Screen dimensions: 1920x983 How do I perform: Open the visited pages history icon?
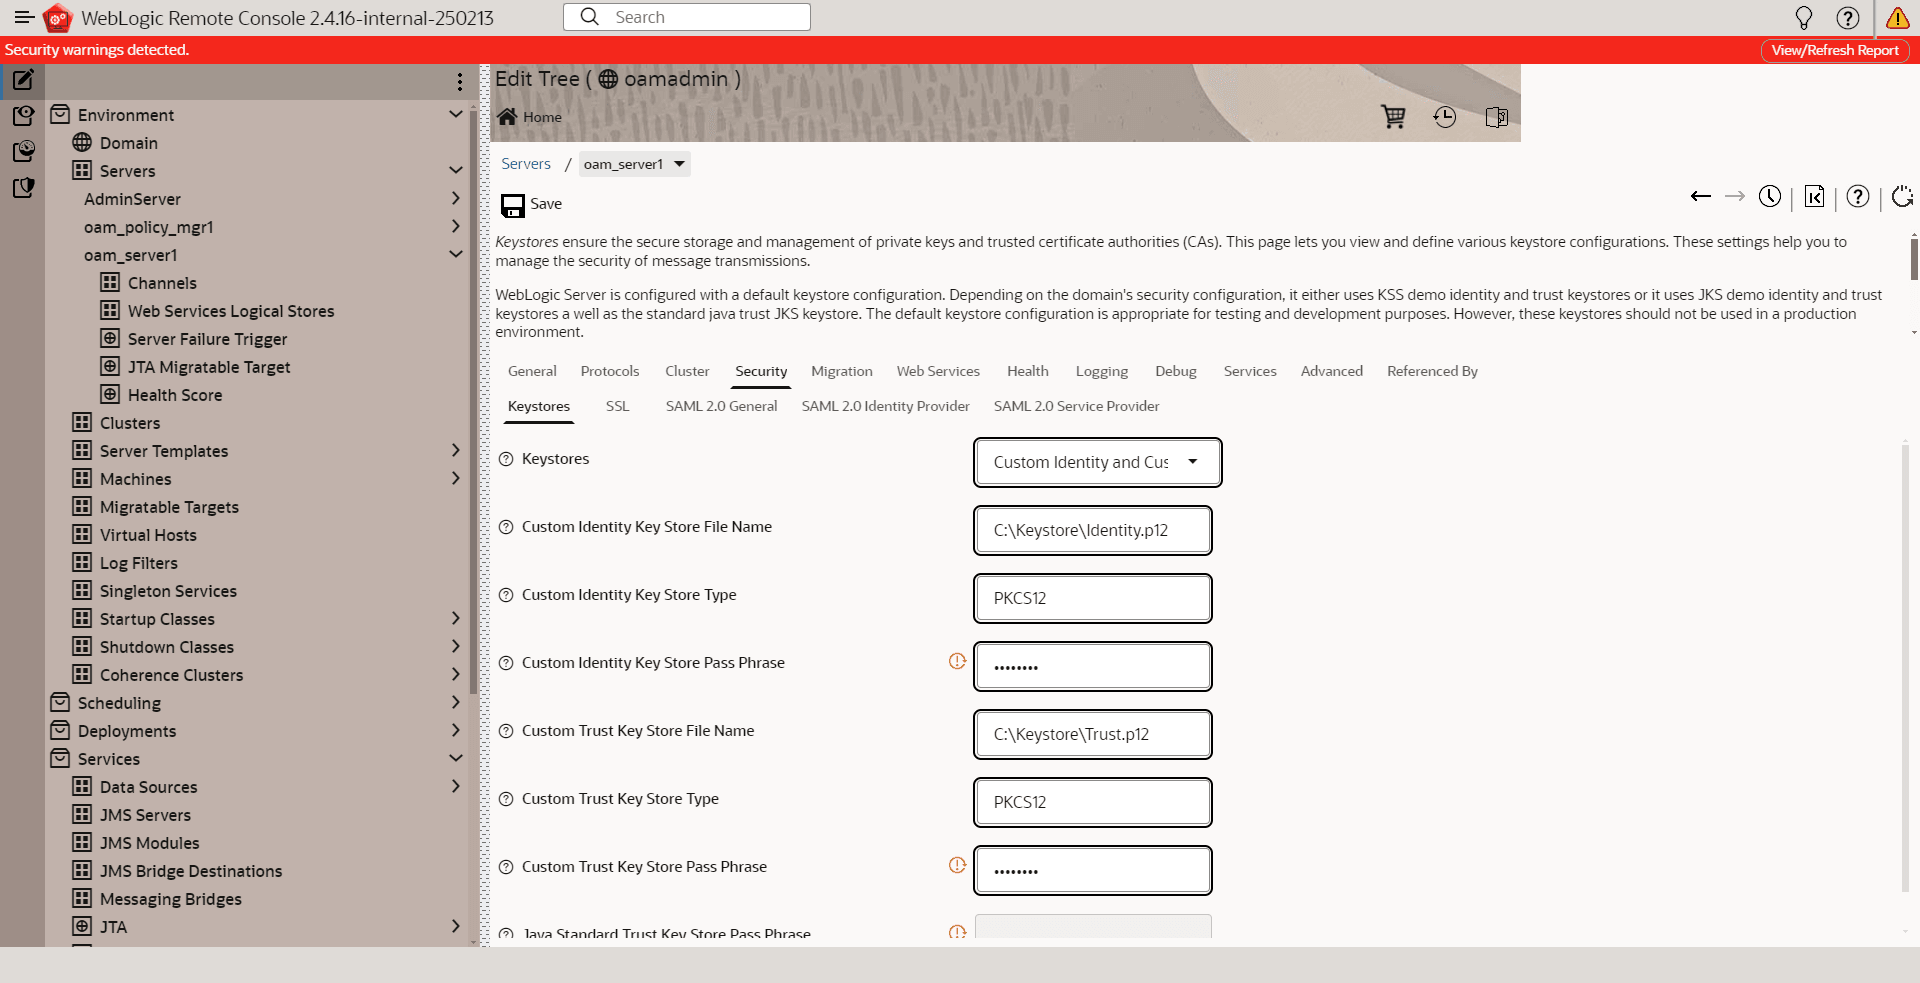[x=1444, y=117]
